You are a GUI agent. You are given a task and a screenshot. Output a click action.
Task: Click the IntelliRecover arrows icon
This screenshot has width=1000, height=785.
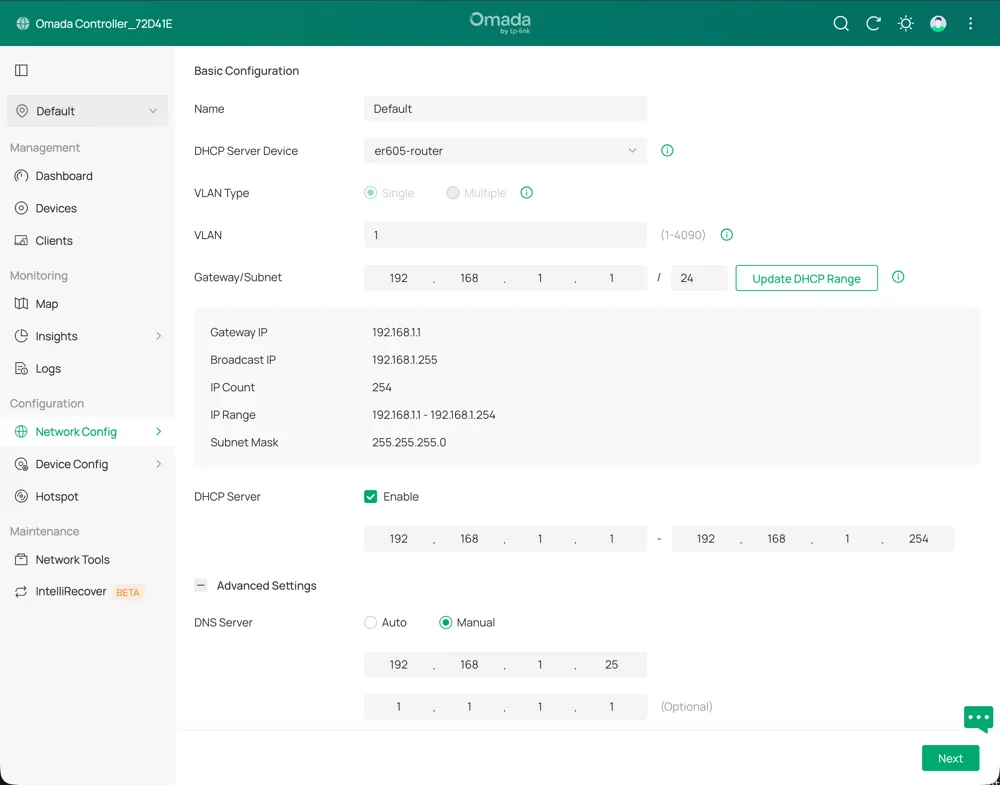pos(21,592)
